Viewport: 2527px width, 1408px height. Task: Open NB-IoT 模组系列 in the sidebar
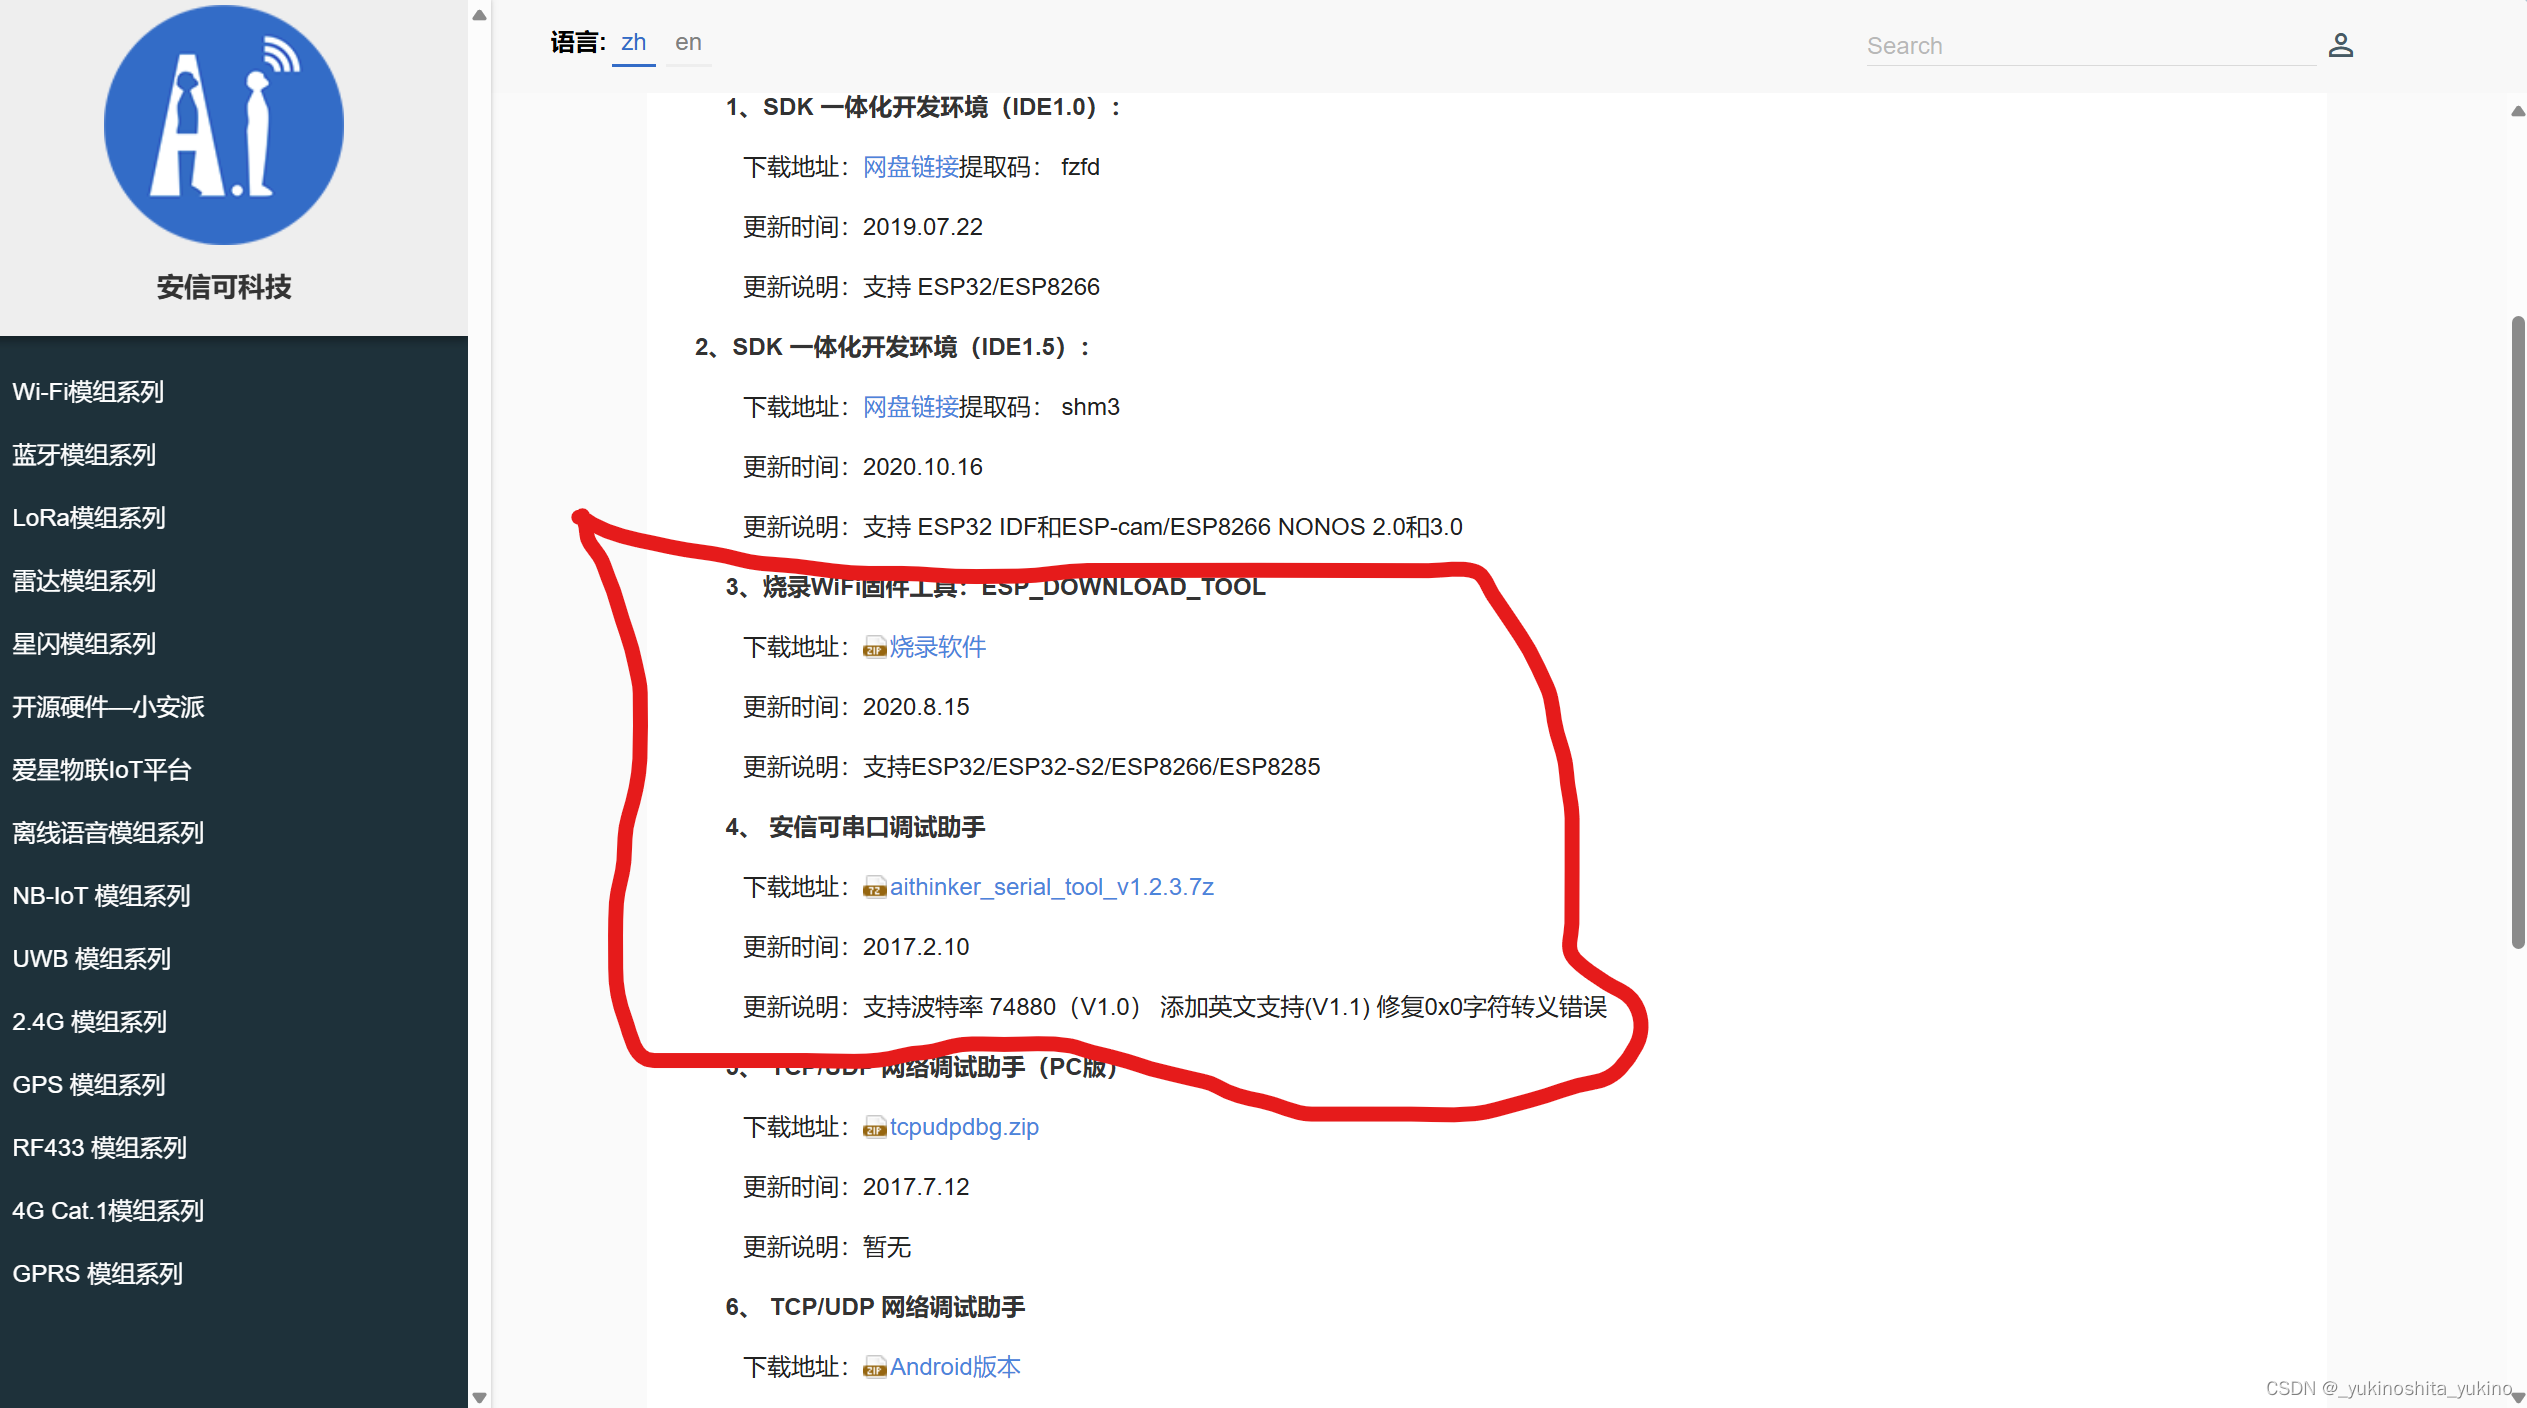(101, 896)
